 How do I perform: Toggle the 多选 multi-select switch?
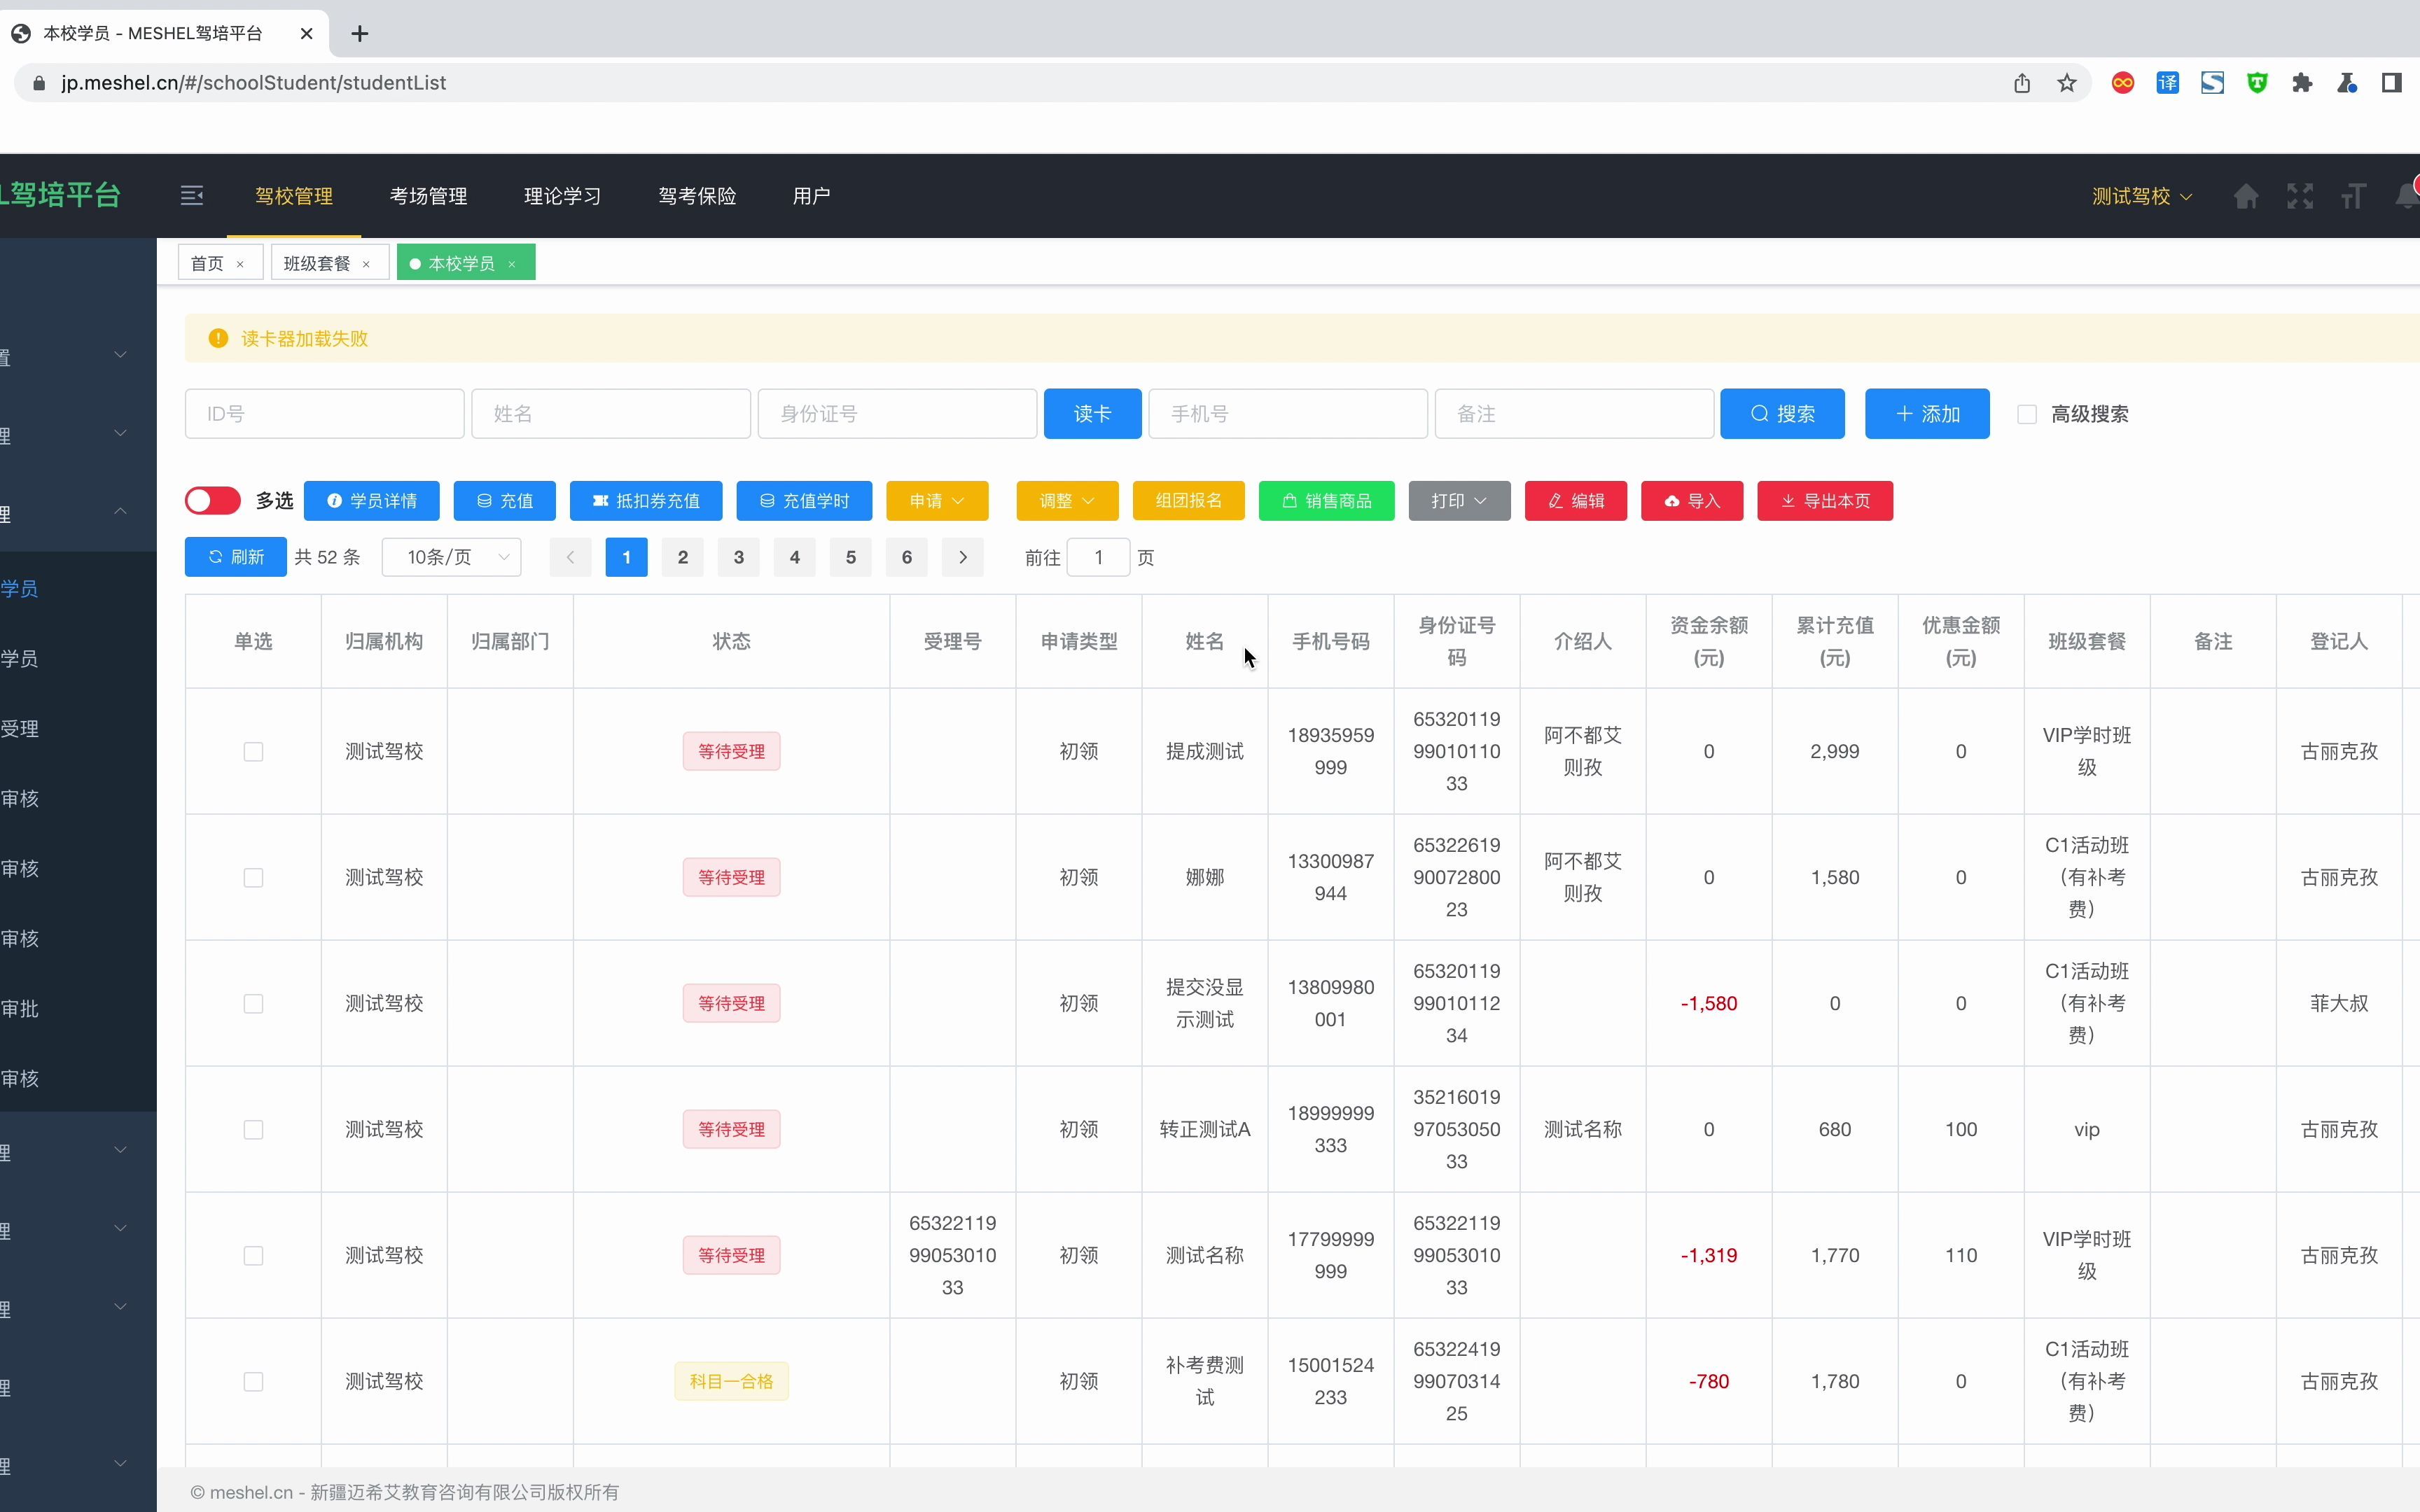[213, 500]
